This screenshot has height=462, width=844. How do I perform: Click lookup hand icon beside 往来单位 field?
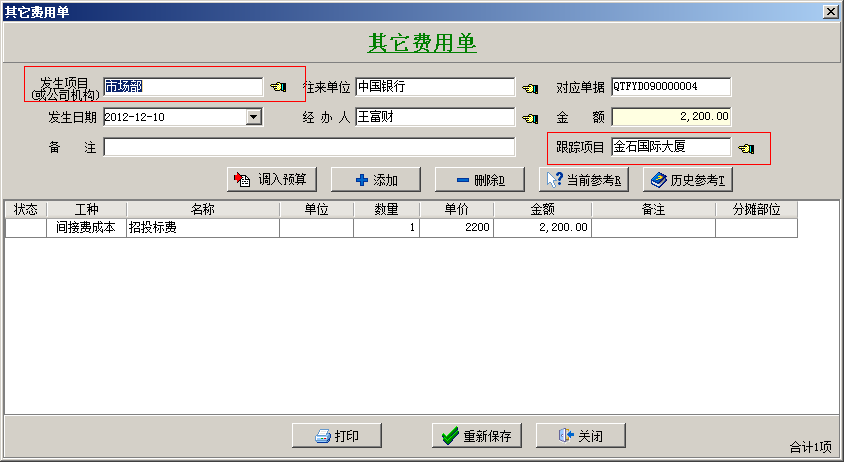coord(530,88)
